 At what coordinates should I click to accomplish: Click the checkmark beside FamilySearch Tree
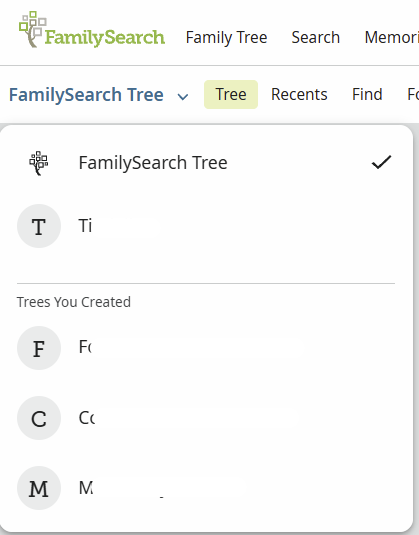pyautogui.click(x=381, y=162)
